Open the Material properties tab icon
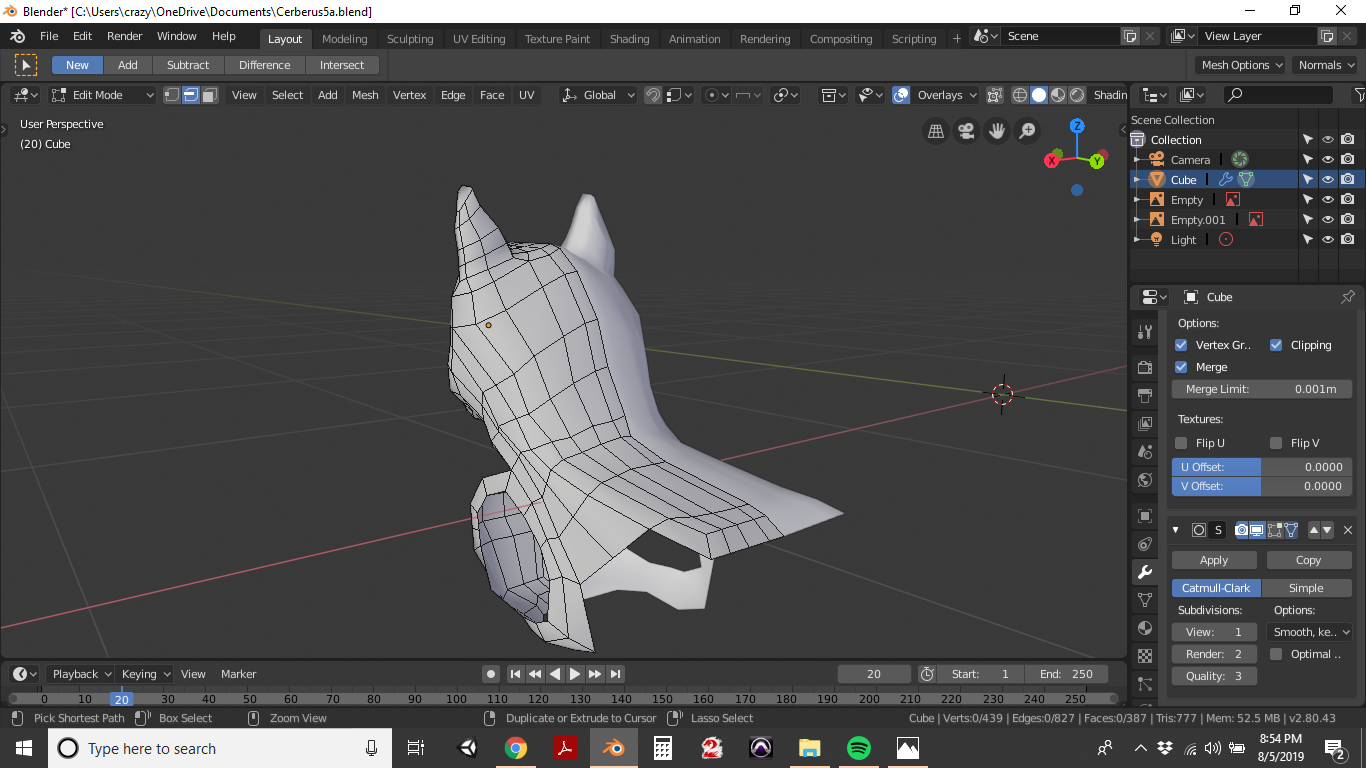 tap(1145, 628)
